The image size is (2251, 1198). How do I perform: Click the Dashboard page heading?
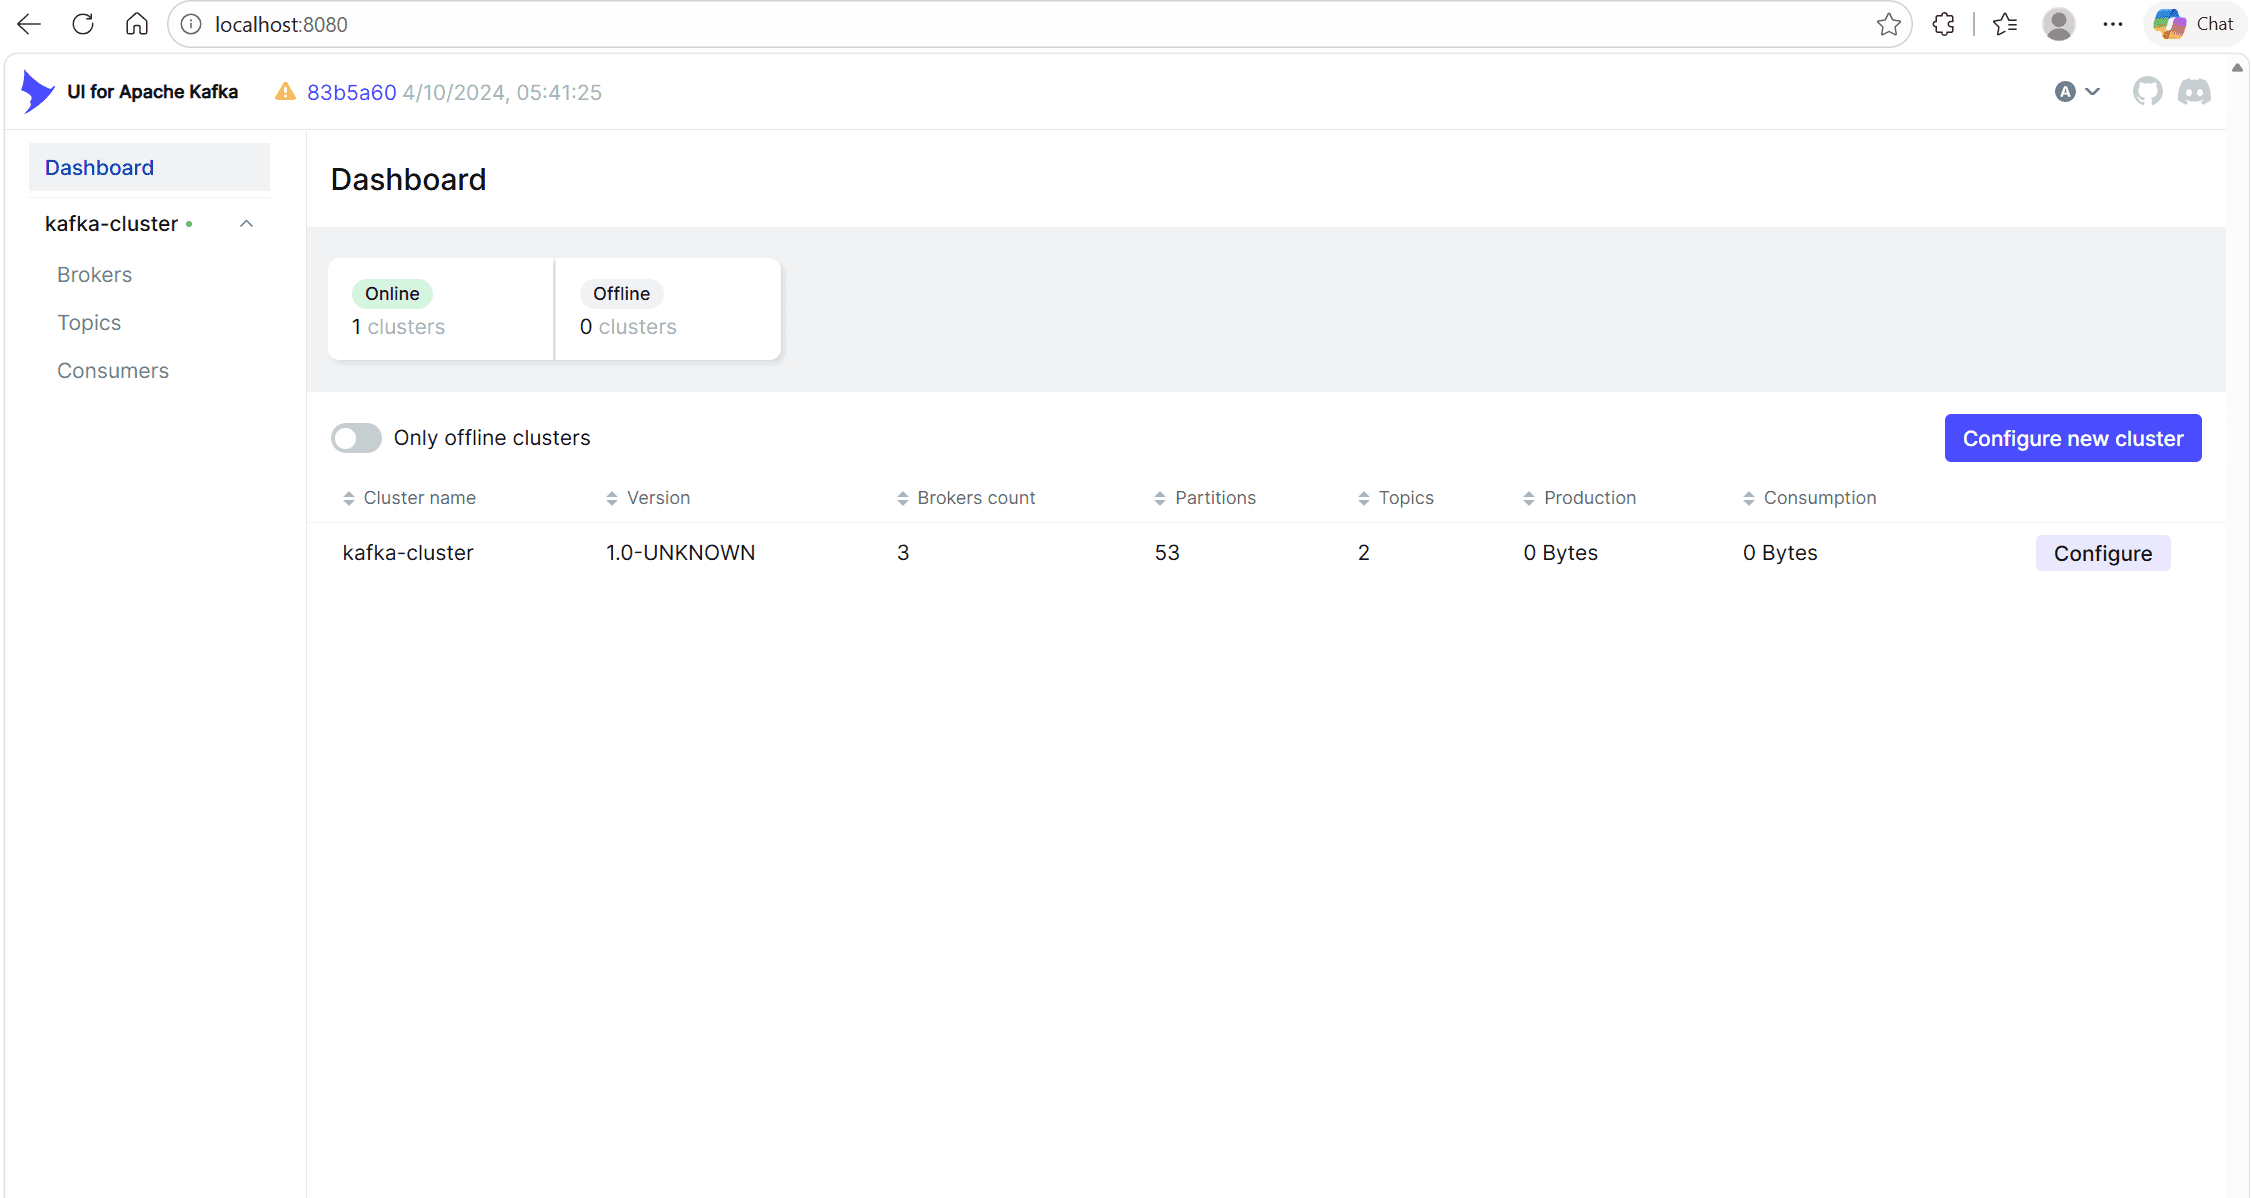tap(408, 179)
